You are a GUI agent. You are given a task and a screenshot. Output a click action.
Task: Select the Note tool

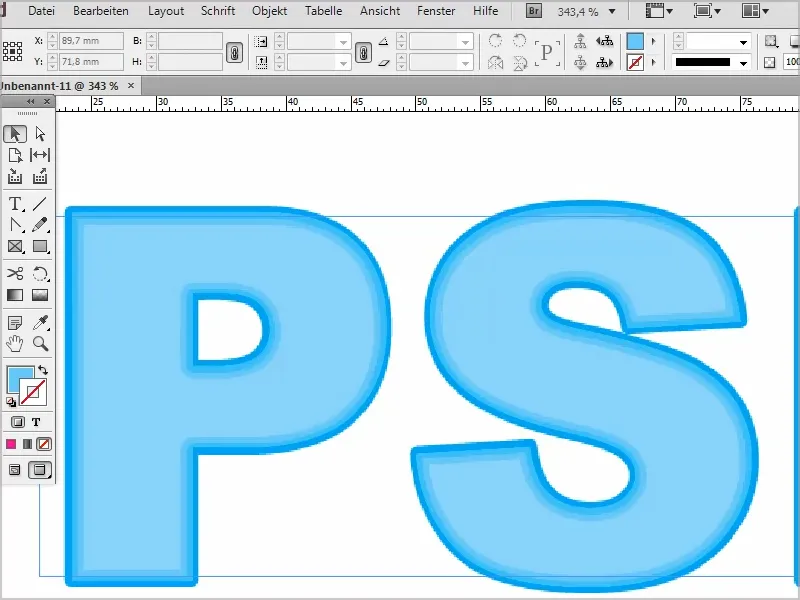click(x=15, y=322)
